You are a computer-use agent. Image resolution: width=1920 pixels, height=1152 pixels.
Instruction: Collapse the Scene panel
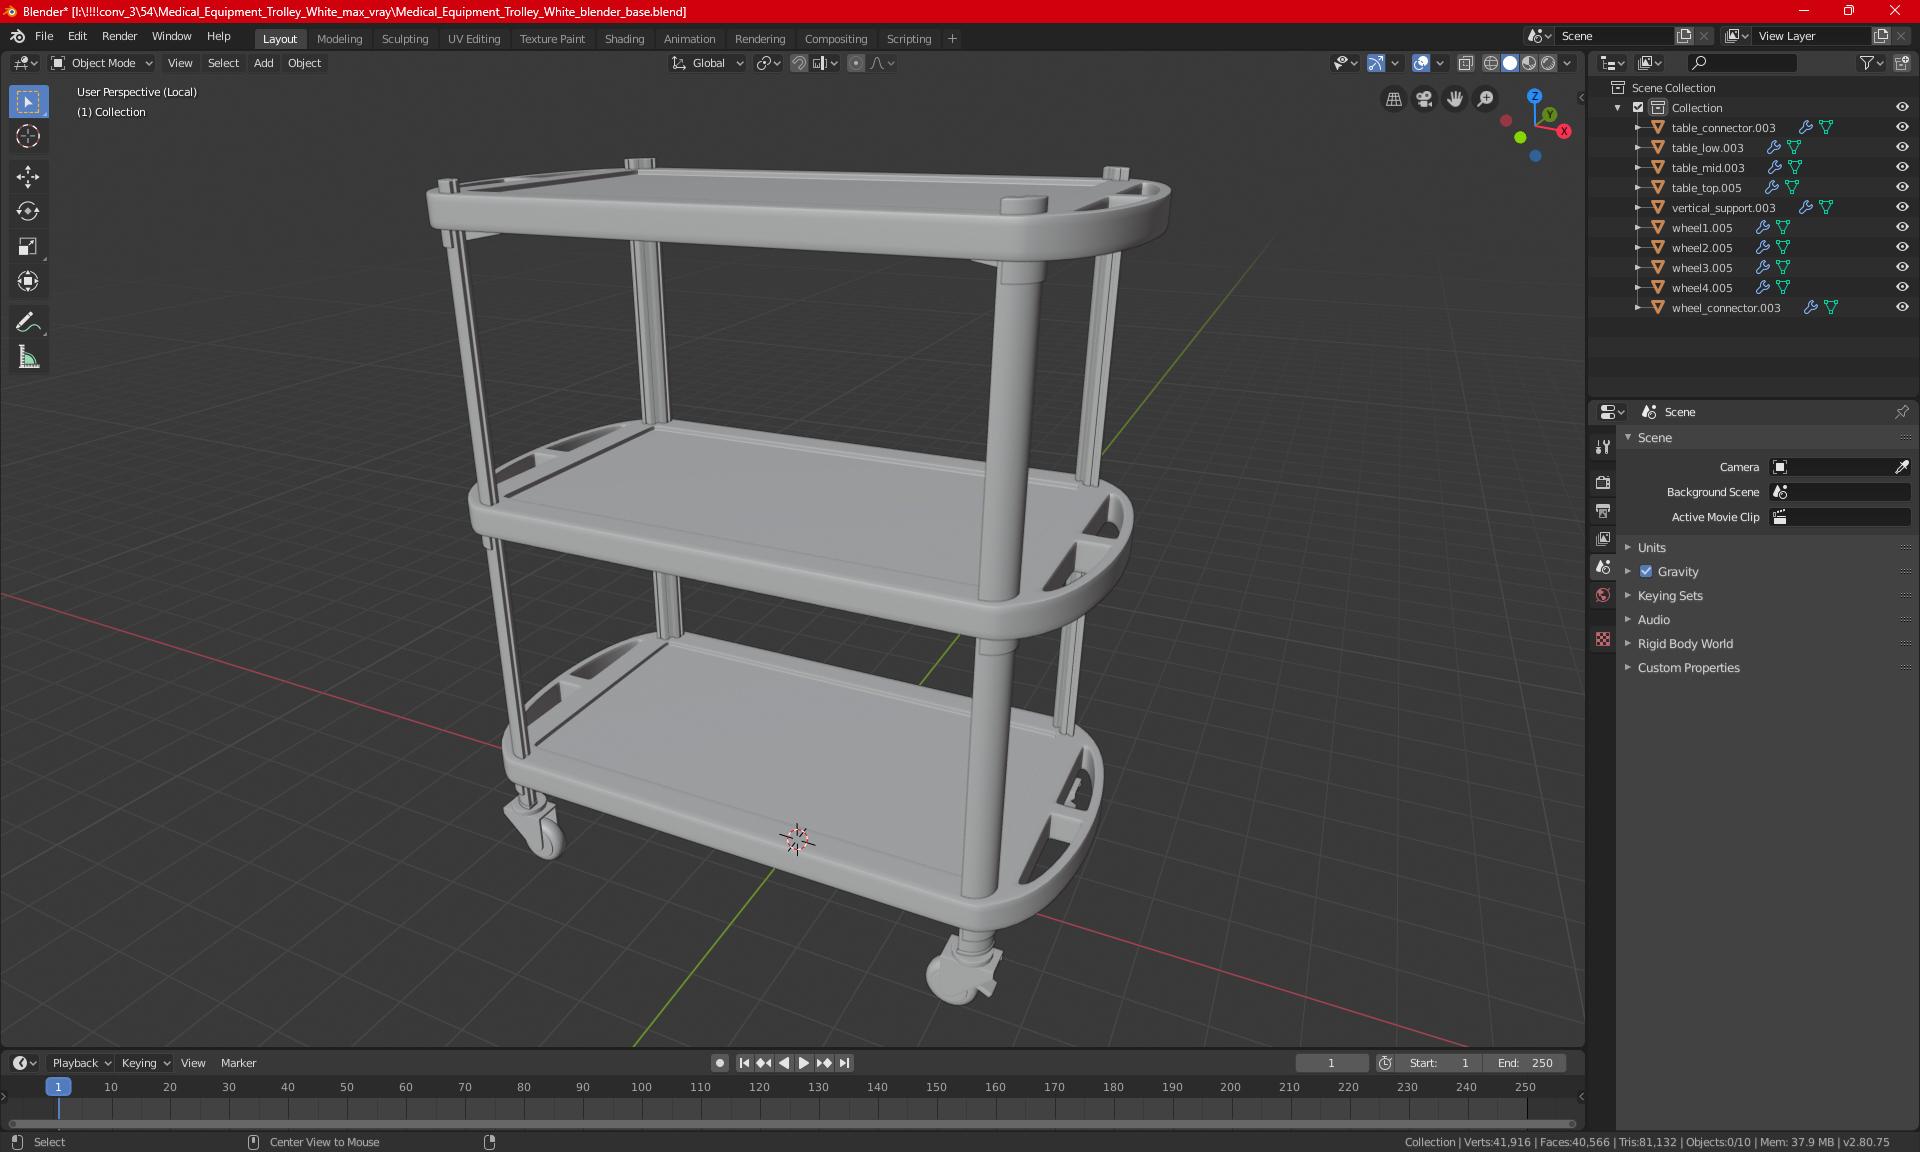point(1654,437)
